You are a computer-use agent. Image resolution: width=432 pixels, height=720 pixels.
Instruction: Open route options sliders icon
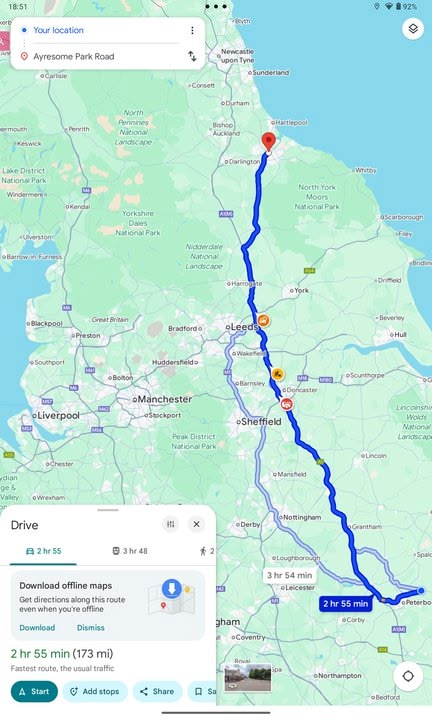pyautogui.click(x=171, y=524)
